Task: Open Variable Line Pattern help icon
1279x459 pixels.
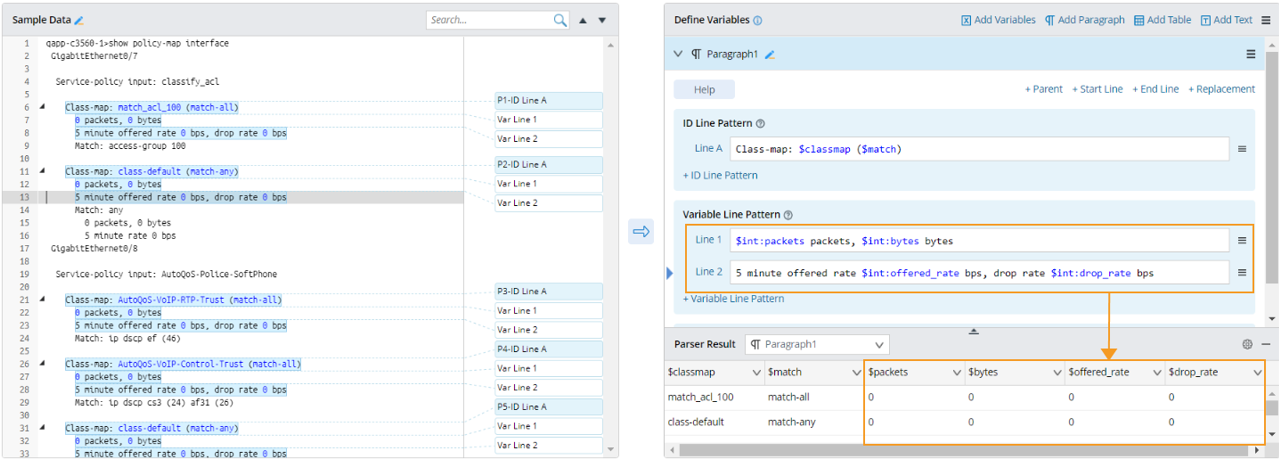Action: 788,215
